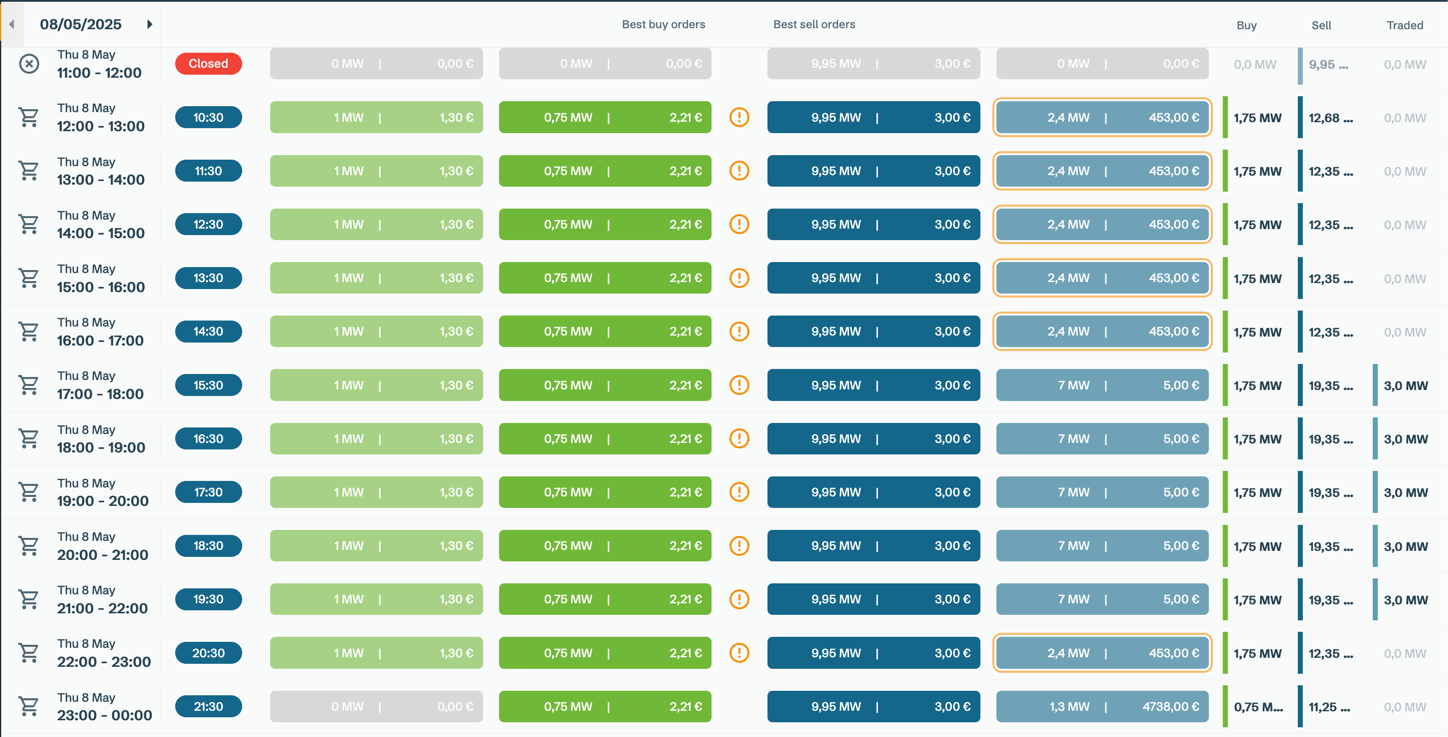Click the warning icon in the 18:00 - 19:00 row
This screenshot has width=1448, height=737.
tap(739, 438)
